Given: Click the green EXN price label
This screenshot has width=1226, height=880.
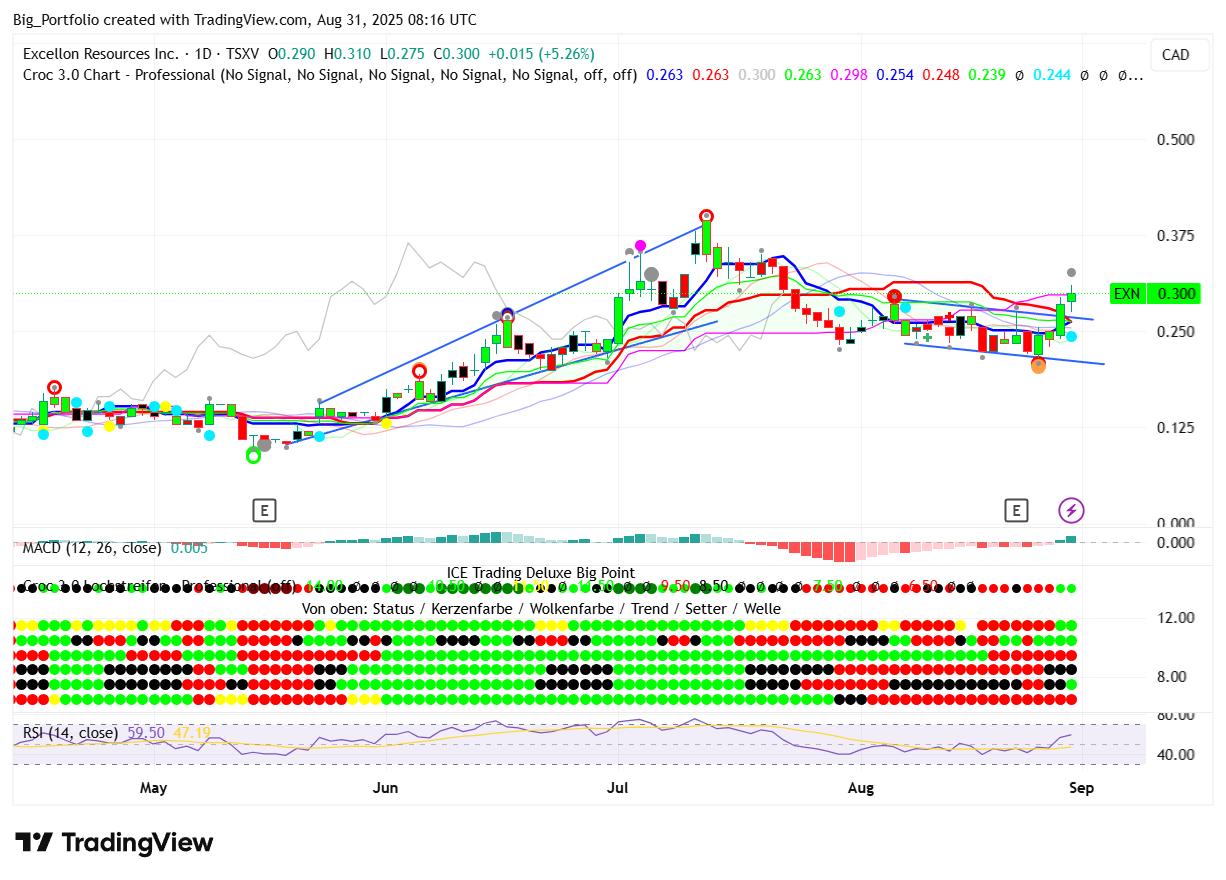Looking at the screenshot, I should click(1127, 293).
